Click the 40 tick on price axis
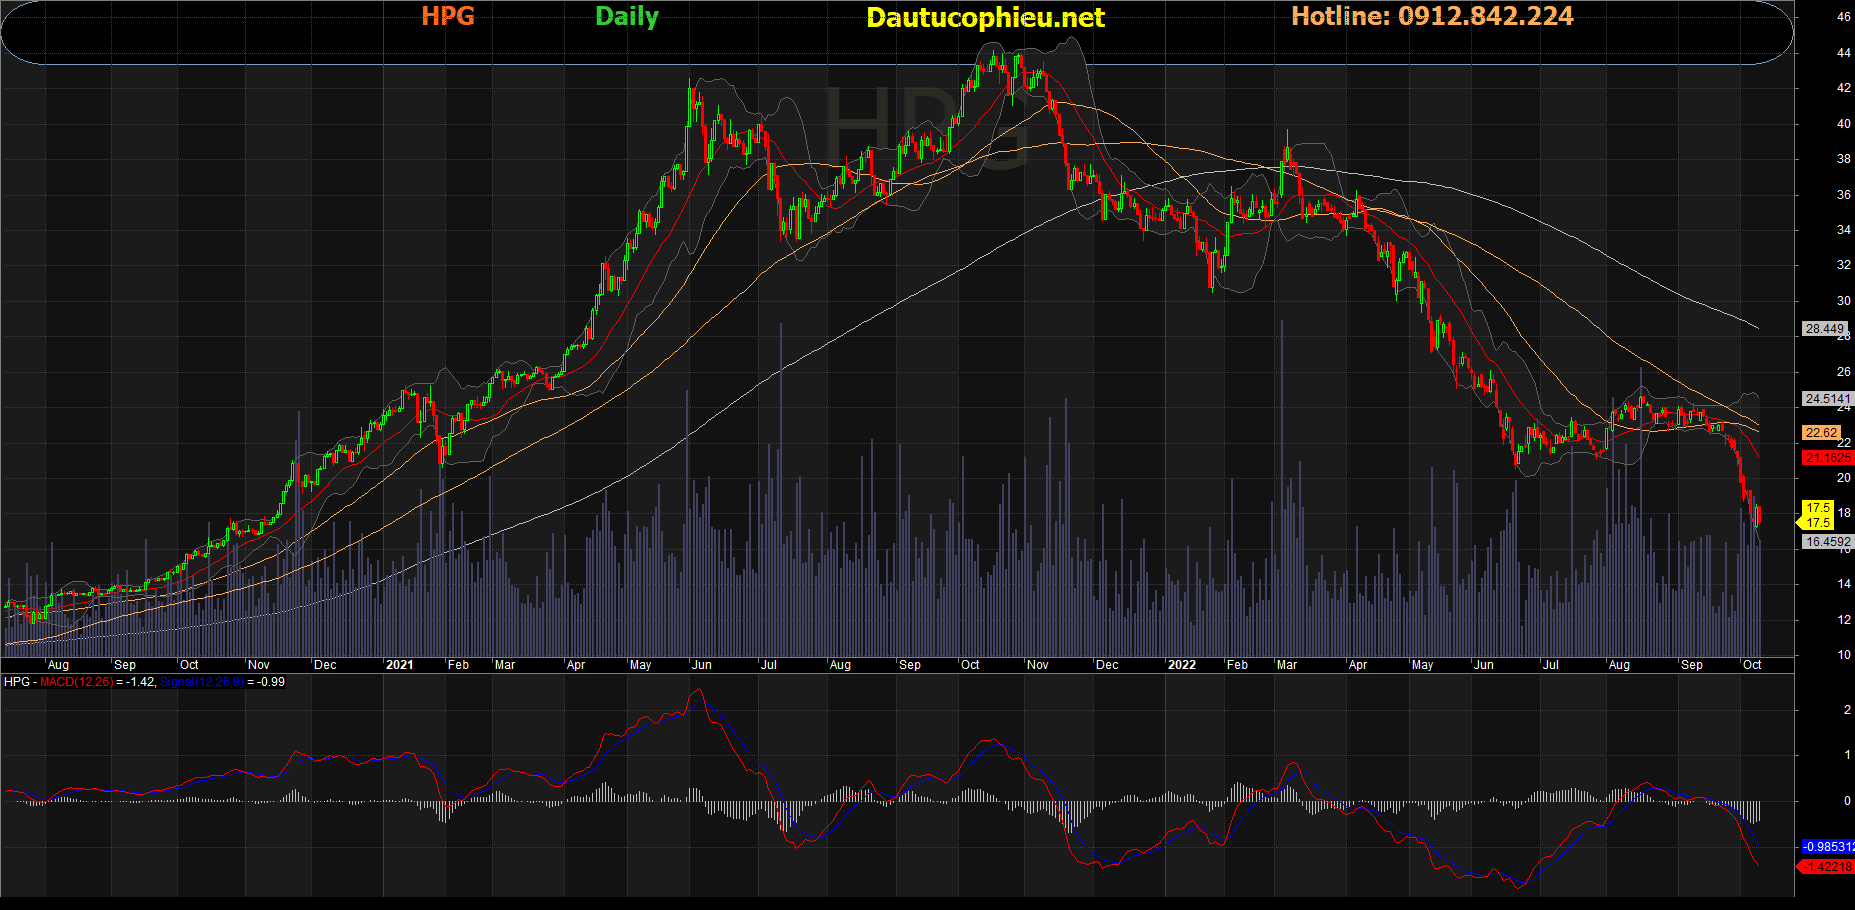Image resolution: width=1855 pixels, height=910 pixels. [1844, 124]
